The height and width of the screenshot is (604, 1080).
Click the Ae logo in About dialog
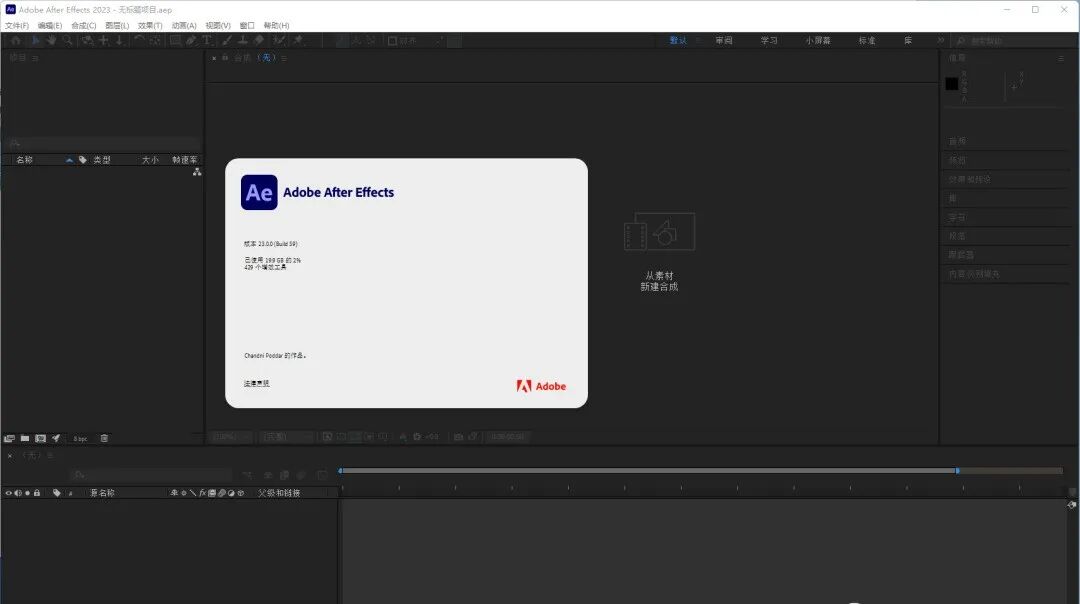[259, 192]
